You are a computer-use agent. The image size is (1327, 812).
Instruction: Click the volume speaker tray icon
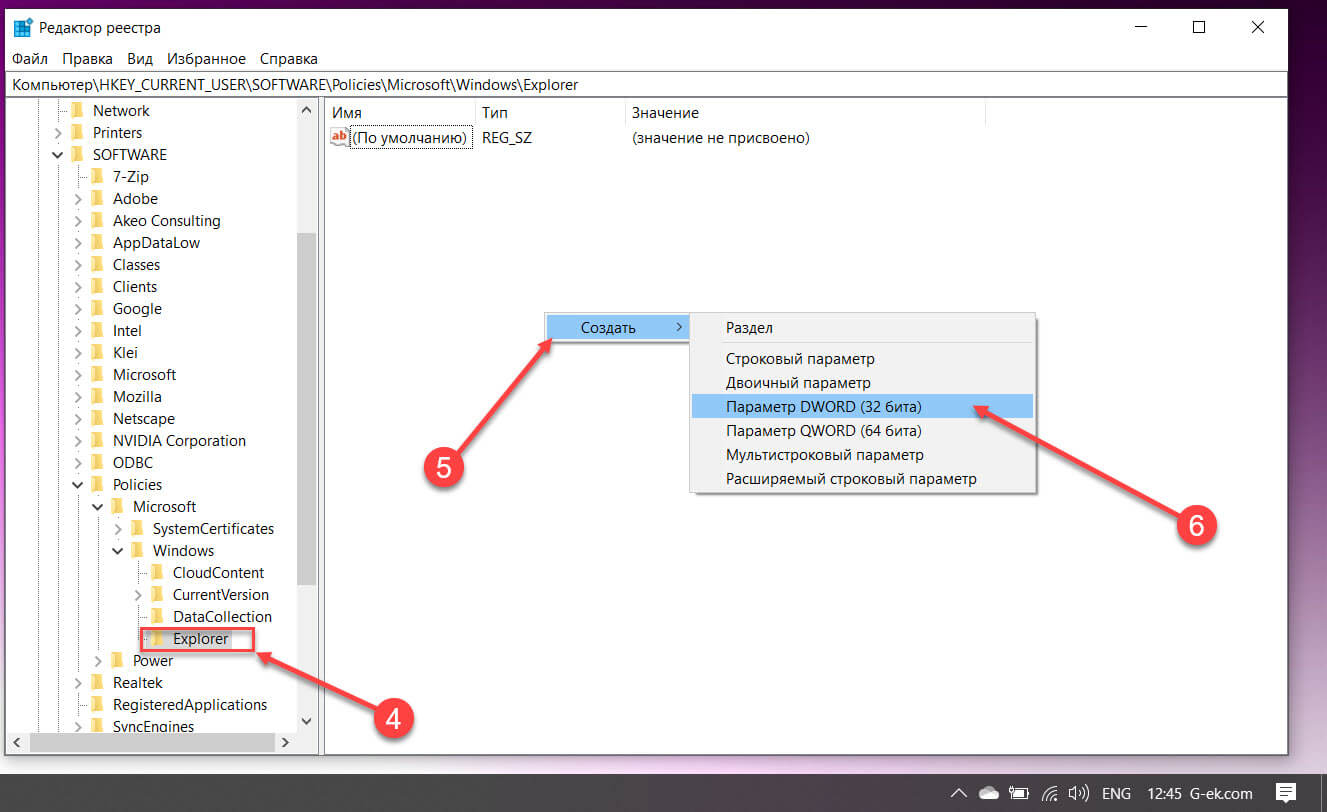click(1078, 794)
